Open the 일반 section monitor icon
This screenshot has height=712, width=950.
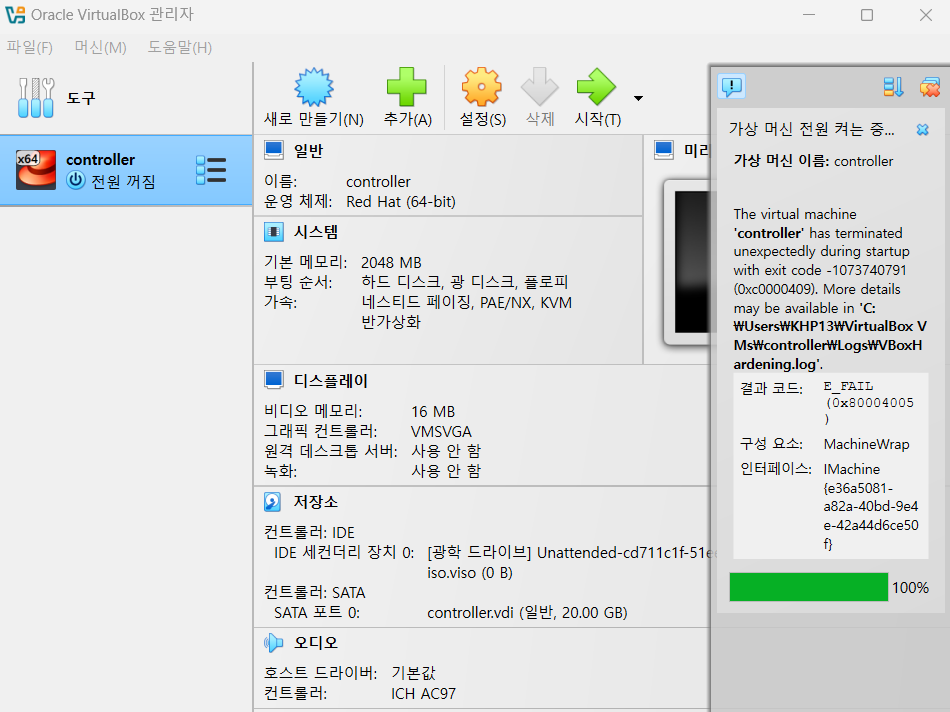coord(274,150)
